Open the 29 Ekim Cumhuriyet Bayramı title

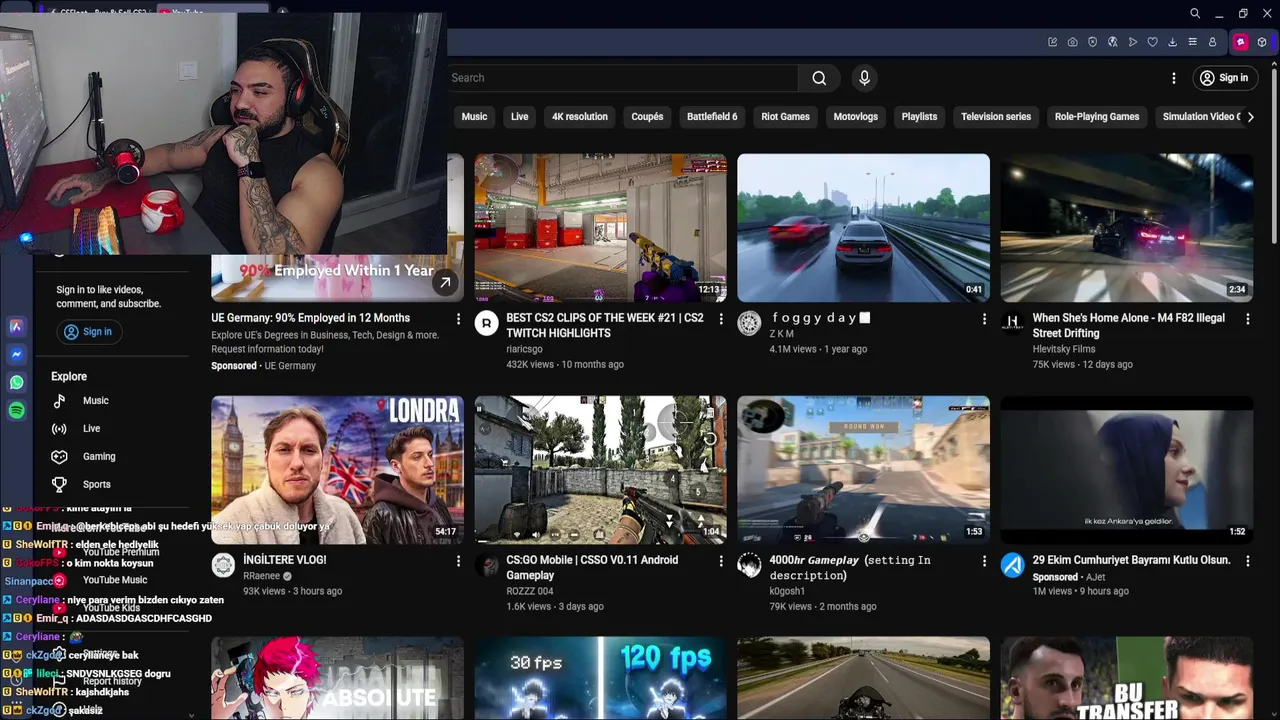click(1132, 560)
